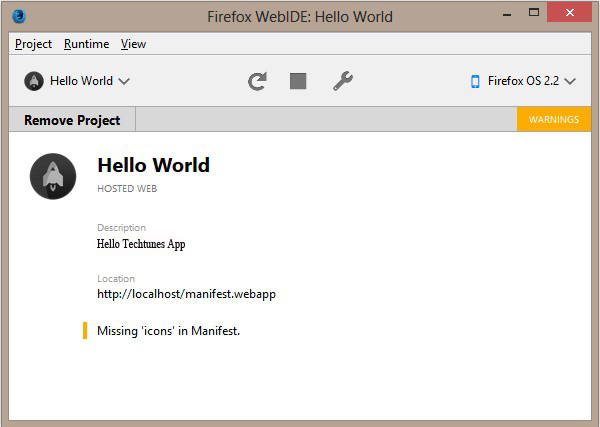This screenshot has height=427, width=600.
Task: Select the manifest.webapp location URL
Action: point(186,294)
